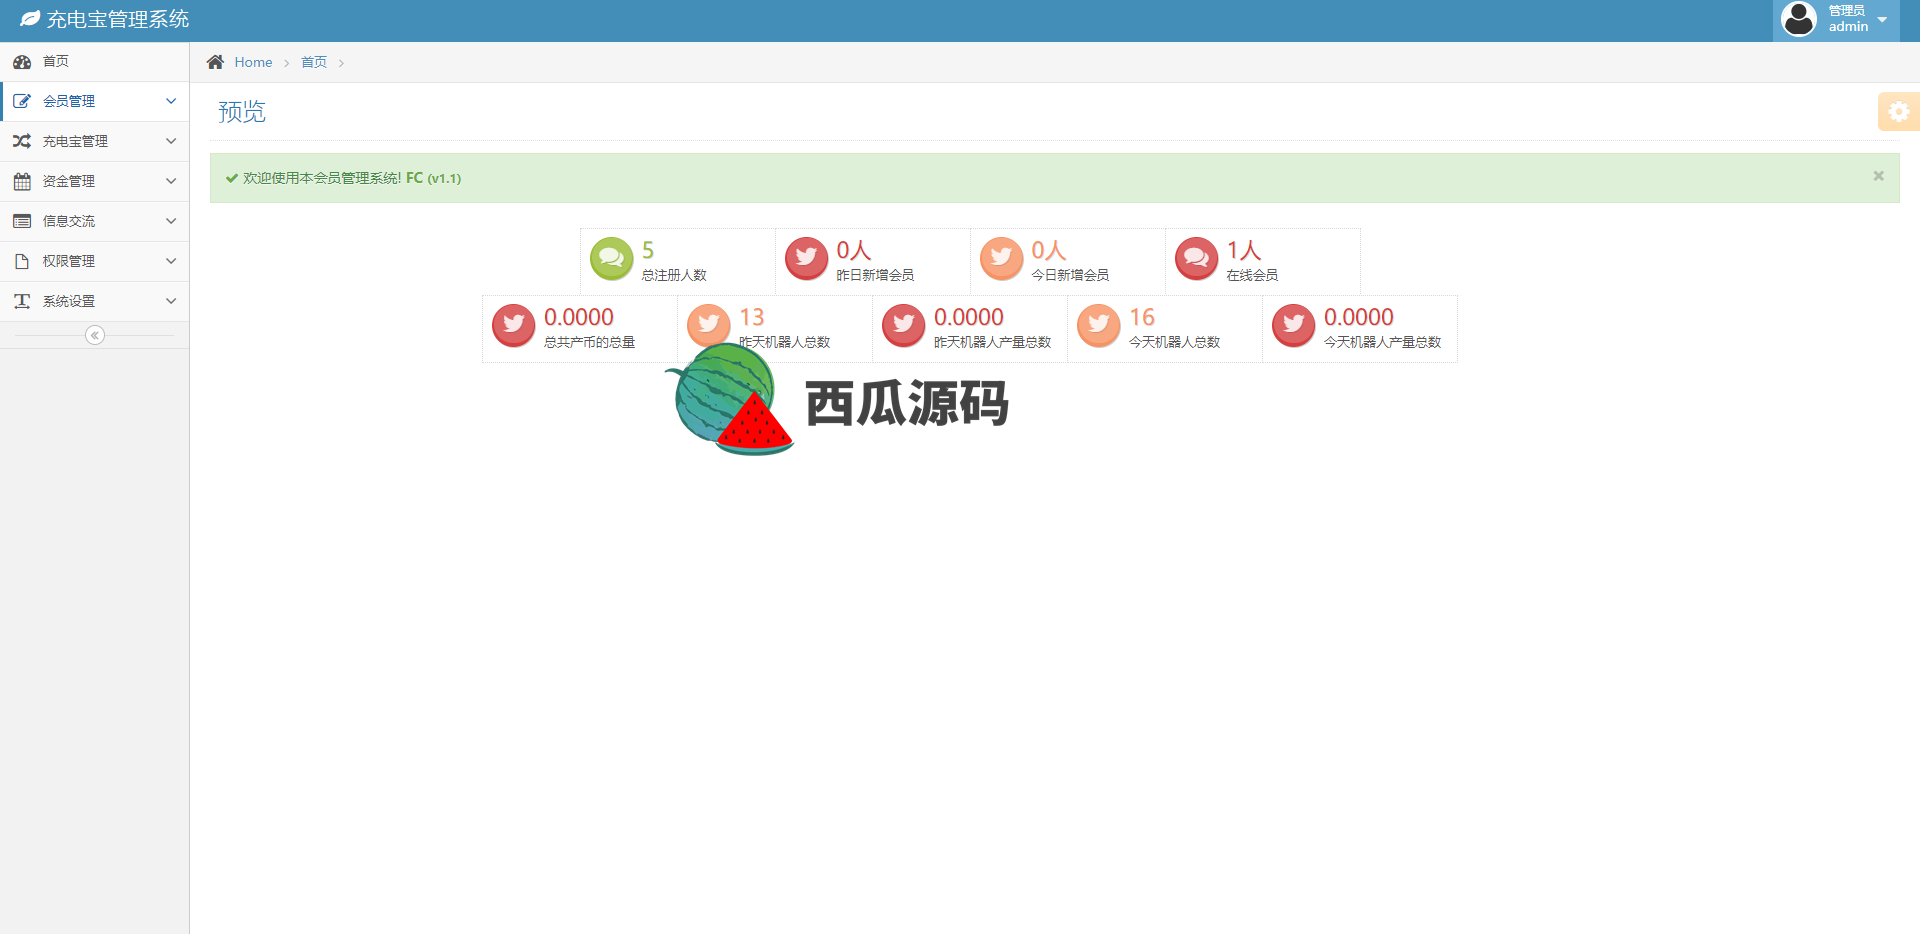This screenshot has width=1920, height=934.
Task: Click the 总注册人数 value 5
Action: 648,250
